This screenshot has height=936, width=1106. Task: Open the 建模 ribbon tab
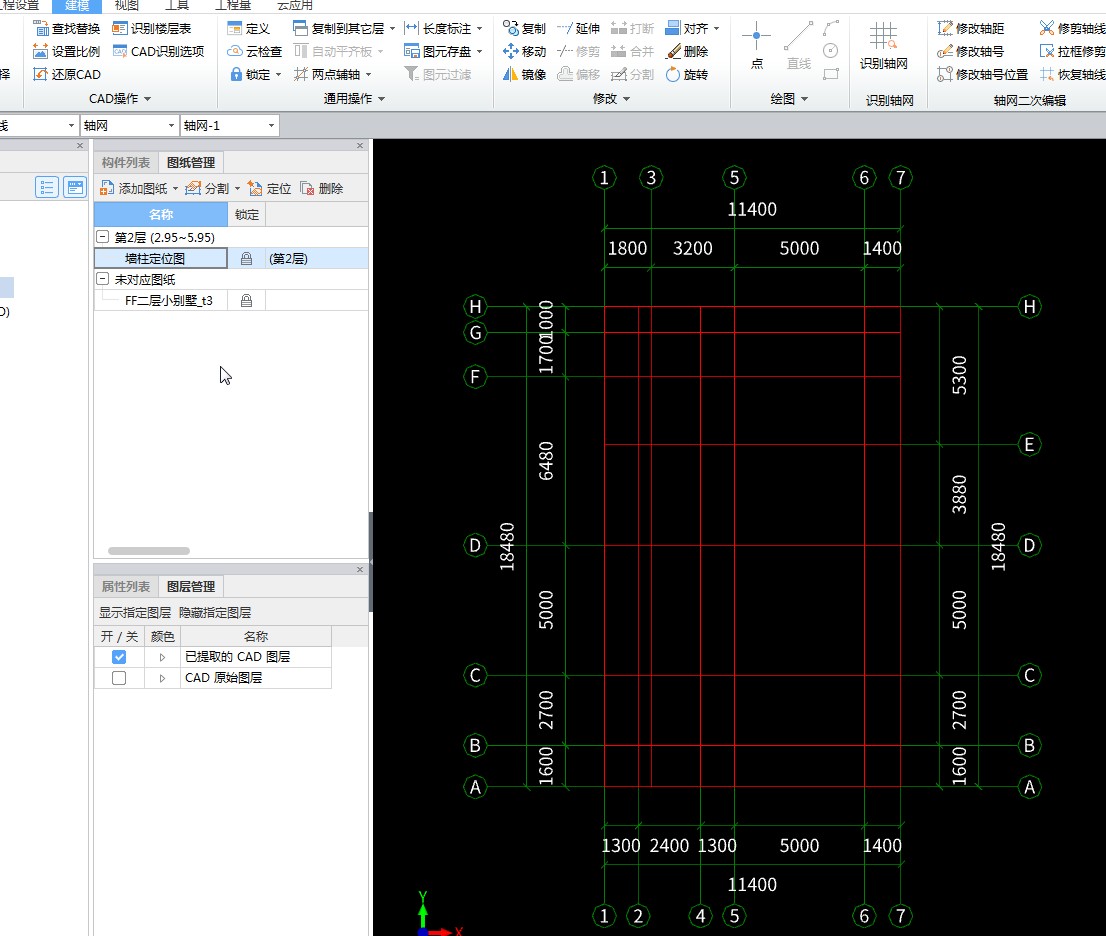77,6
